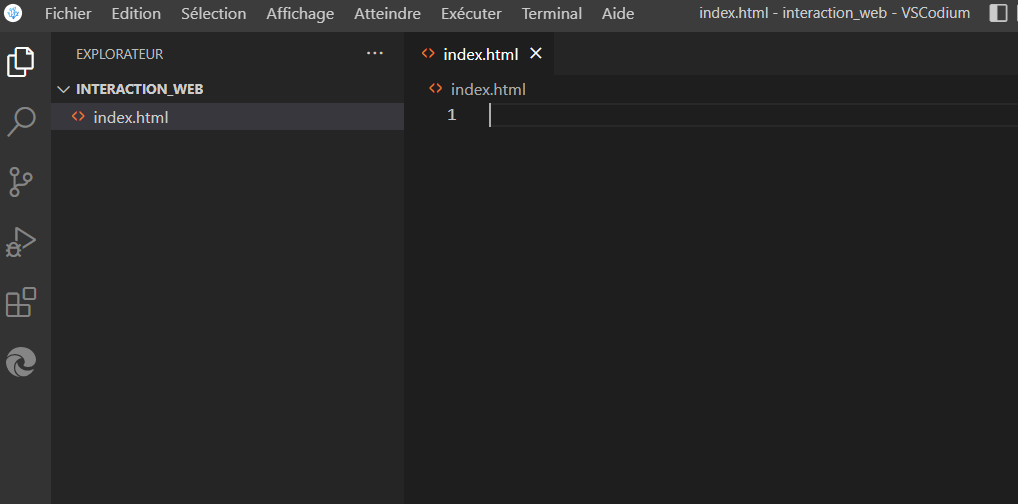The width and height of the screenshot is (1018, 504).
Task: Switch to the index.html editor tab
Action: 480,54
